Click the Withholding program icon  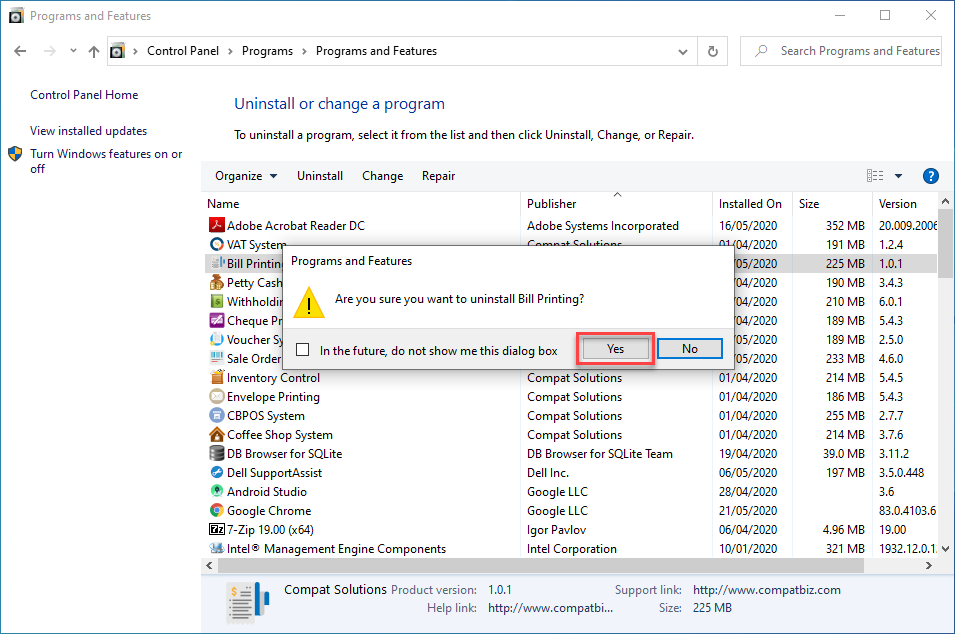[216, 301]
